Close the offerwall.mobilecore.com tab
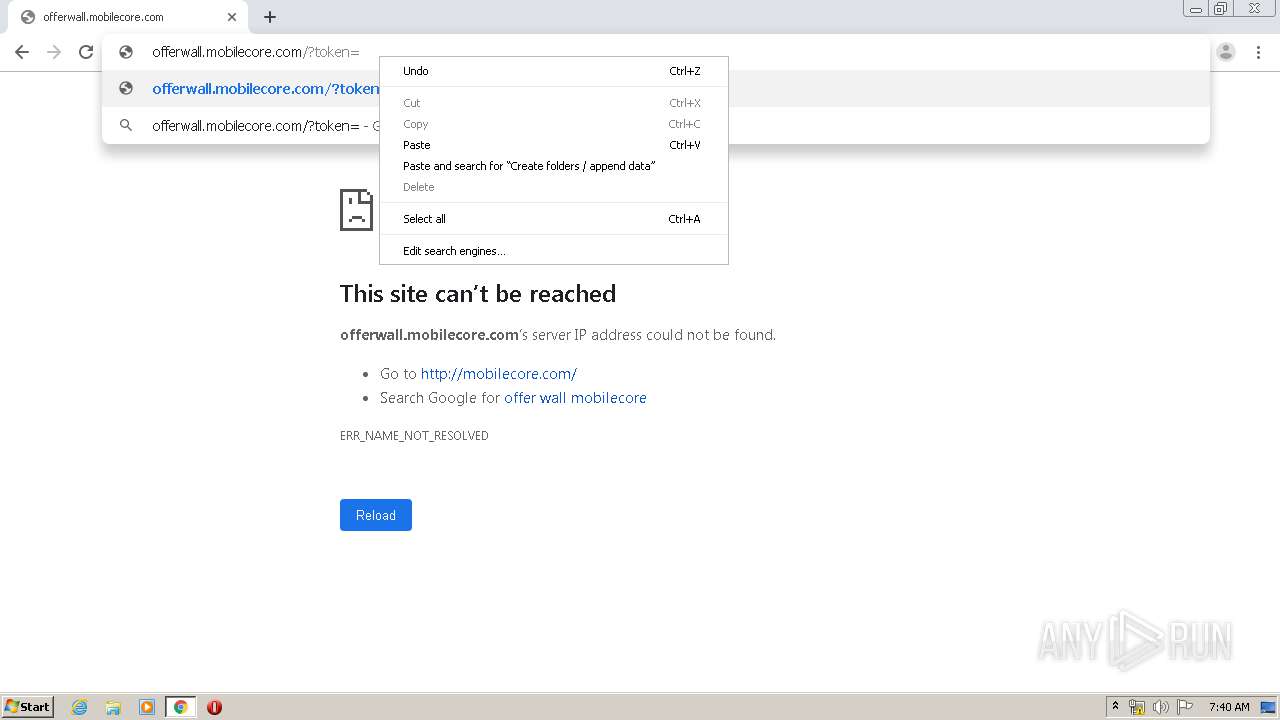The width and height of the screenshot is (1280, 720). tap(232, 17)
